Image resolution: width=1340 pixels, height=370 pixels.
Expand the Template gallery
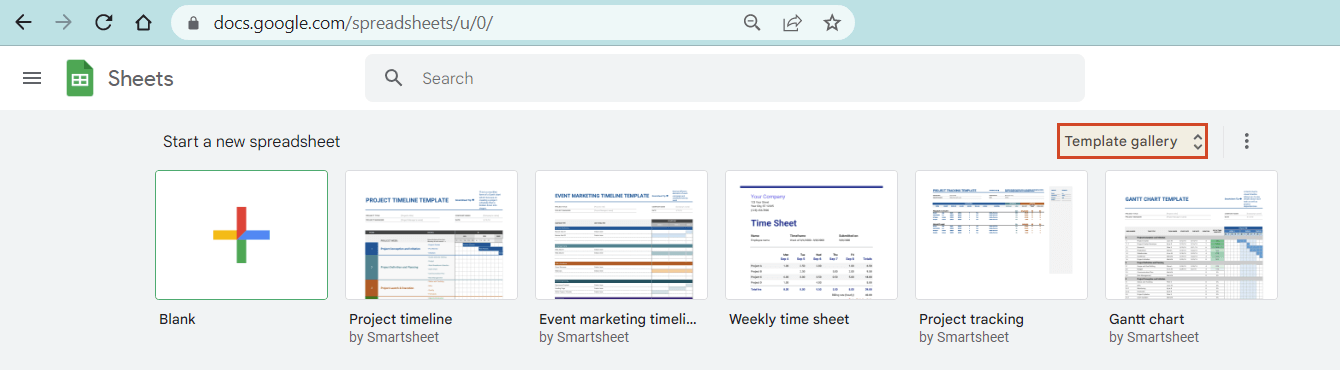[1133, 141]
